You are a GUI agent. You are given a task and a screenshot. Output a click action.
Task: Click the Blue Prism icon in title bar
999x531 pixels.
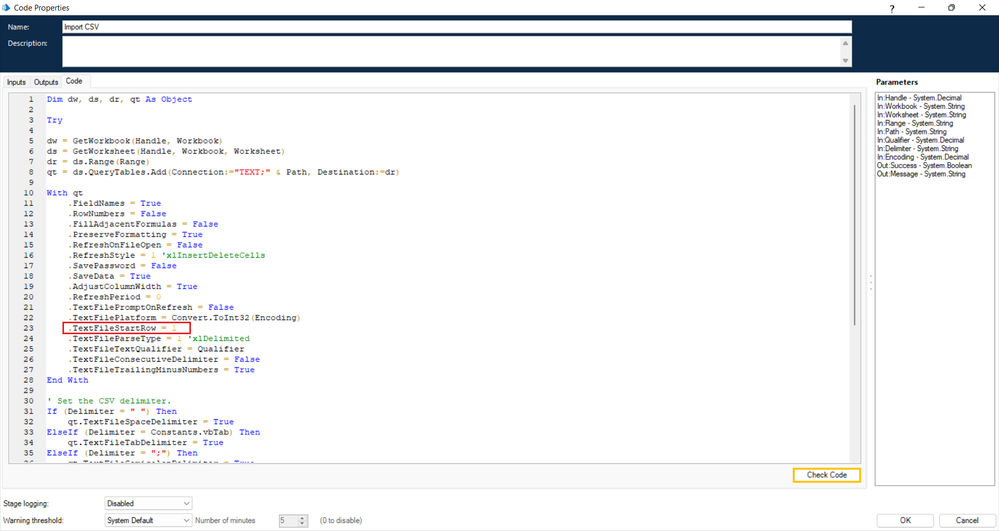pyautogui.click(x=7, y=7)
